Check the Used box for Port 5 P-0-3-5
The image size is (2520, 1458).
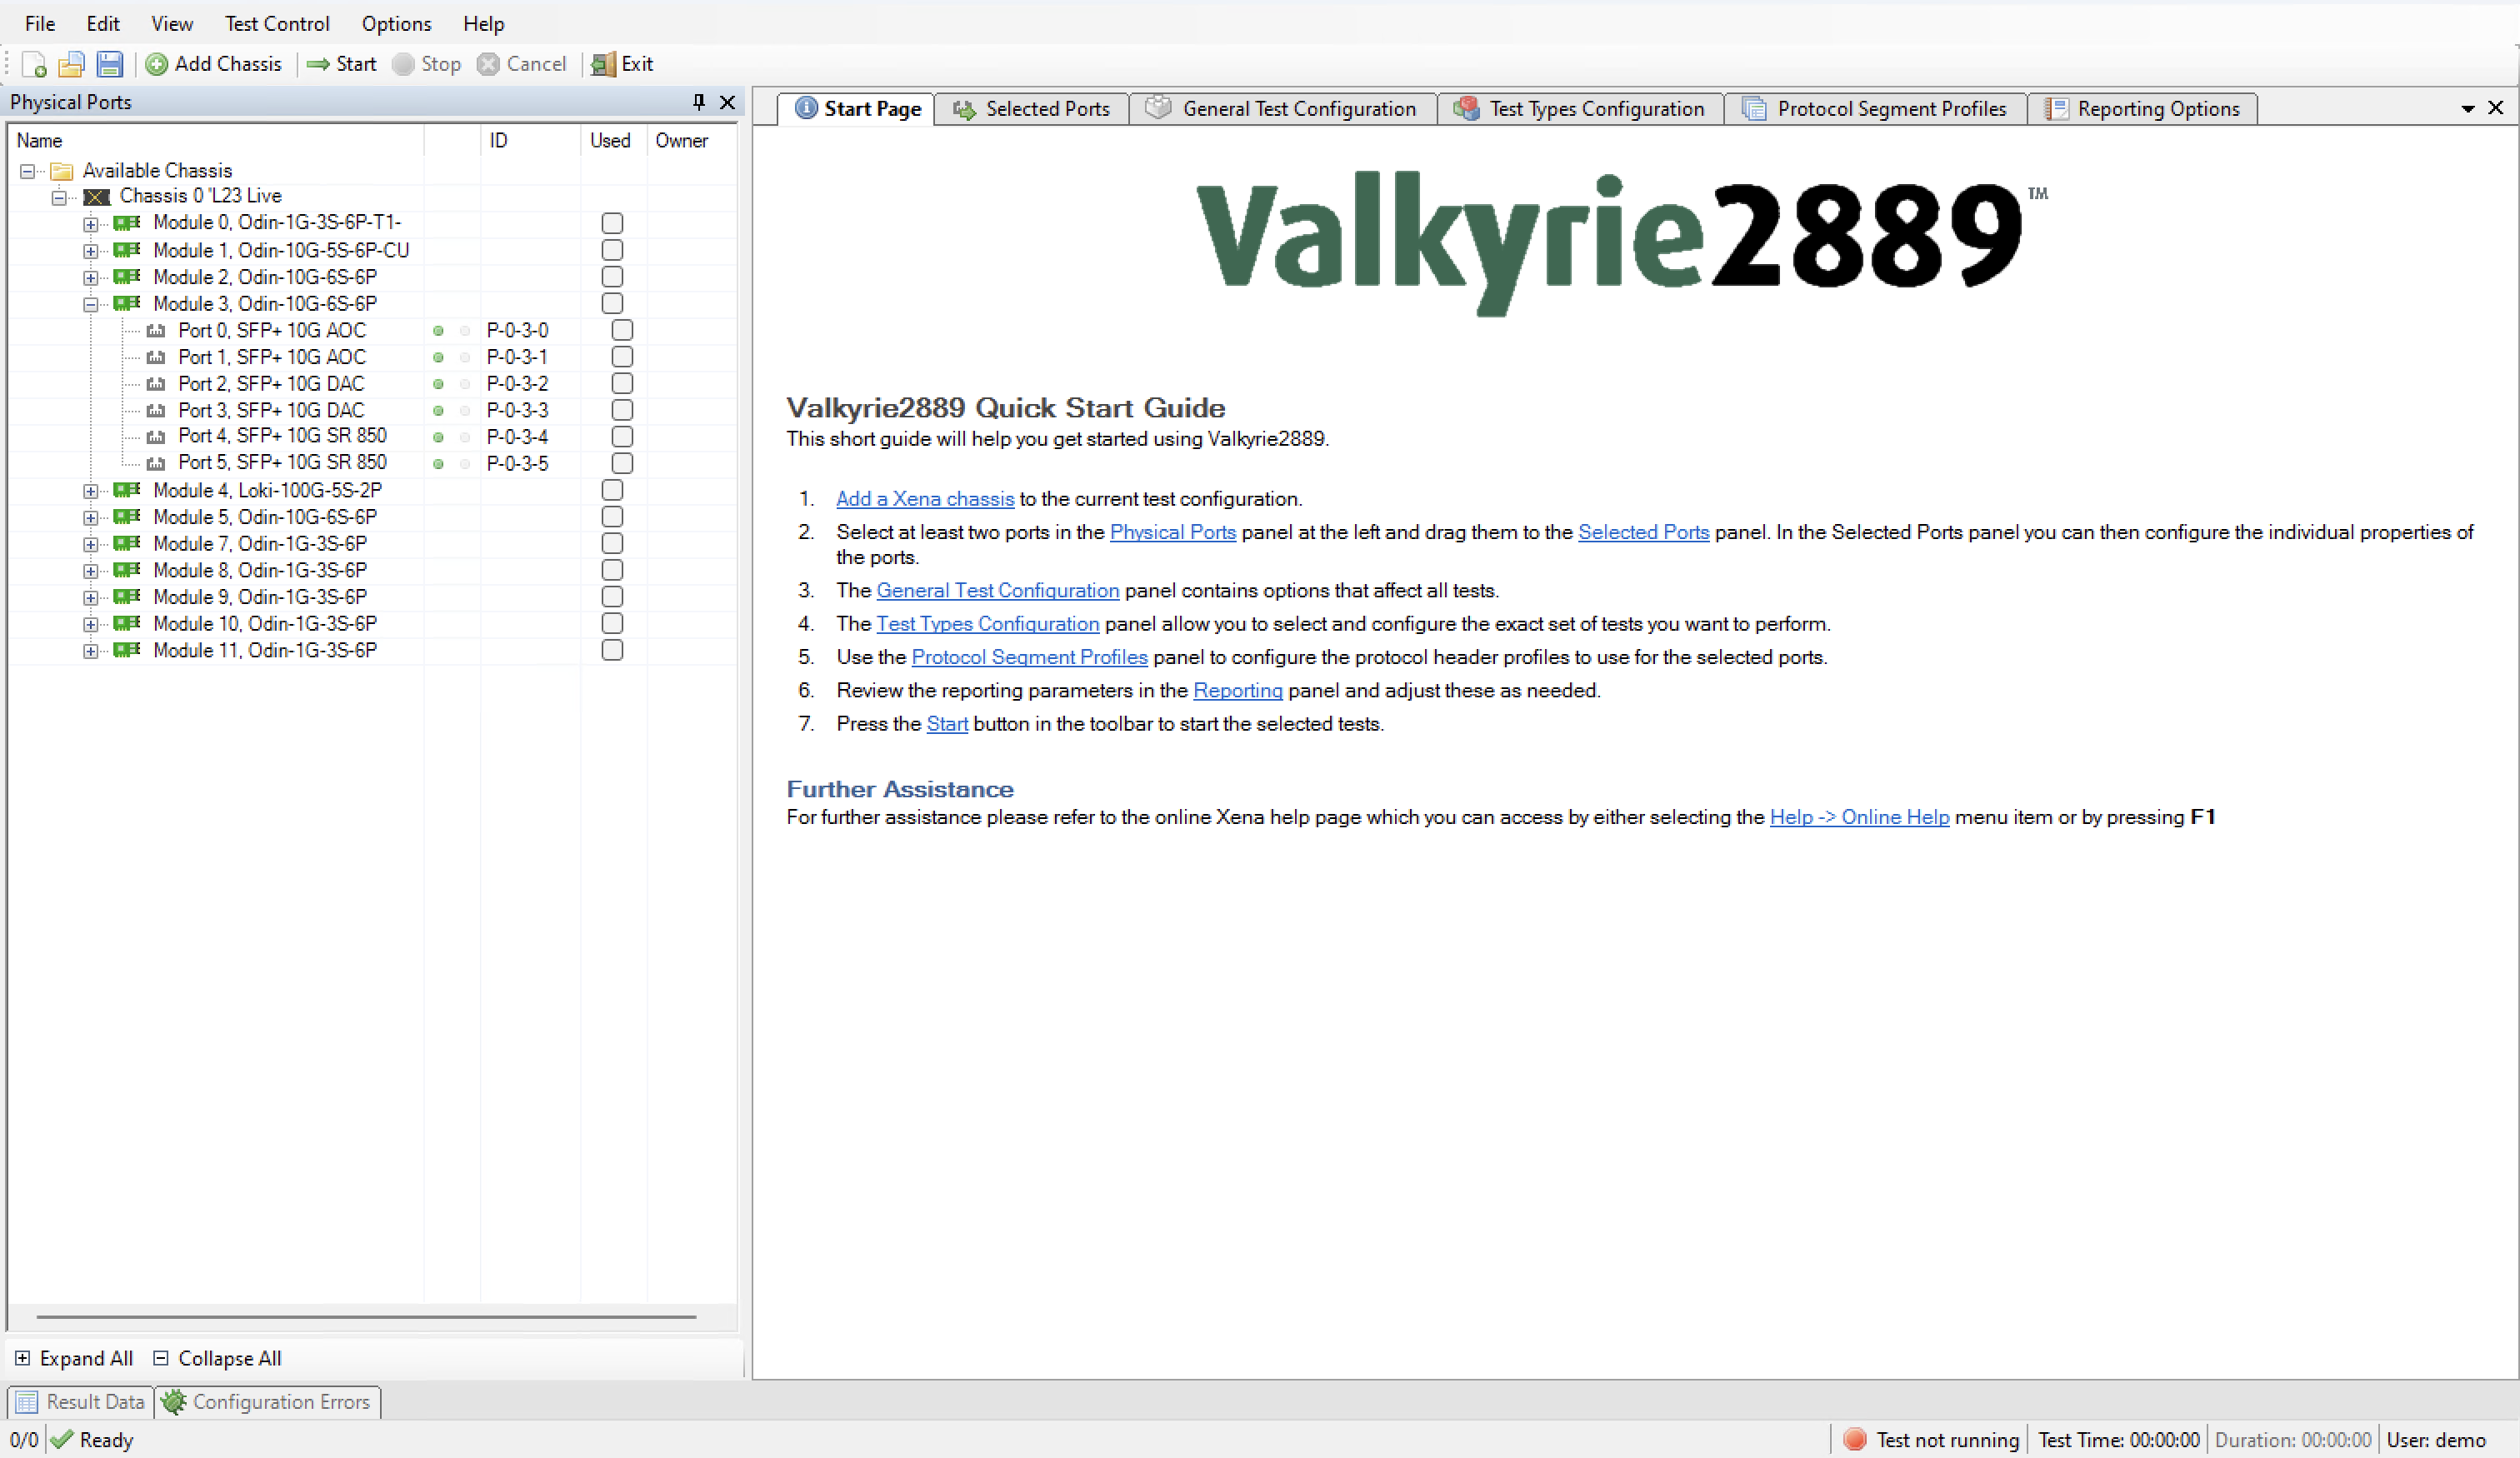point(623,463)
